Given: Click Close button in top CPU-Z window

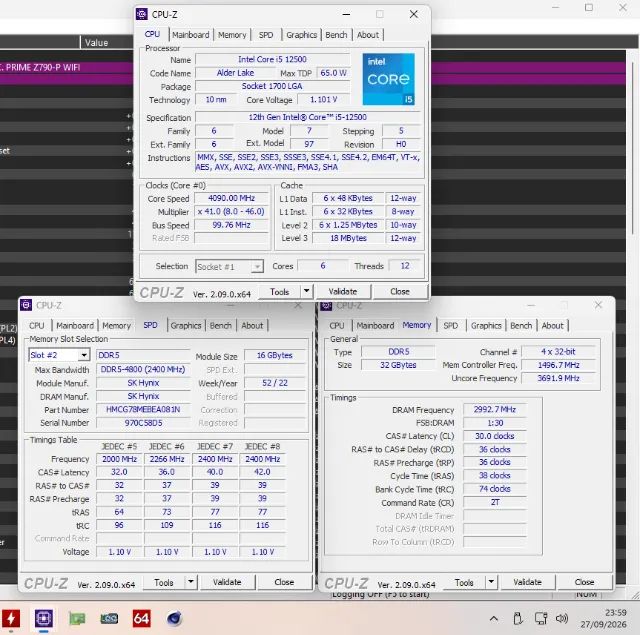Looking at the screenshot, I should click(x=400, y=291).
